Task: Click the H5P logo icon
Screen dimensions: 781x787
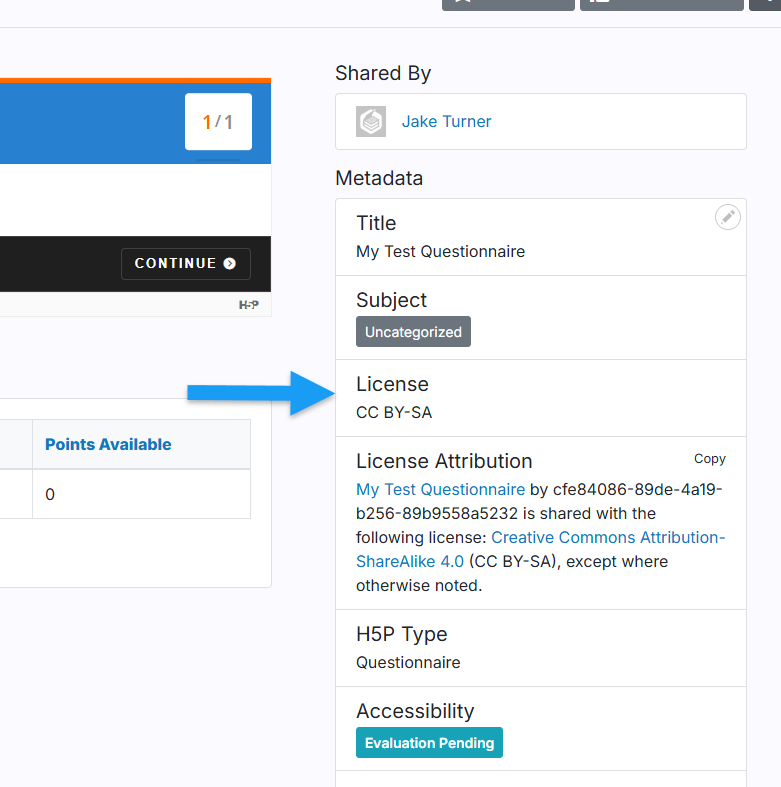Action: click(249, 305)
